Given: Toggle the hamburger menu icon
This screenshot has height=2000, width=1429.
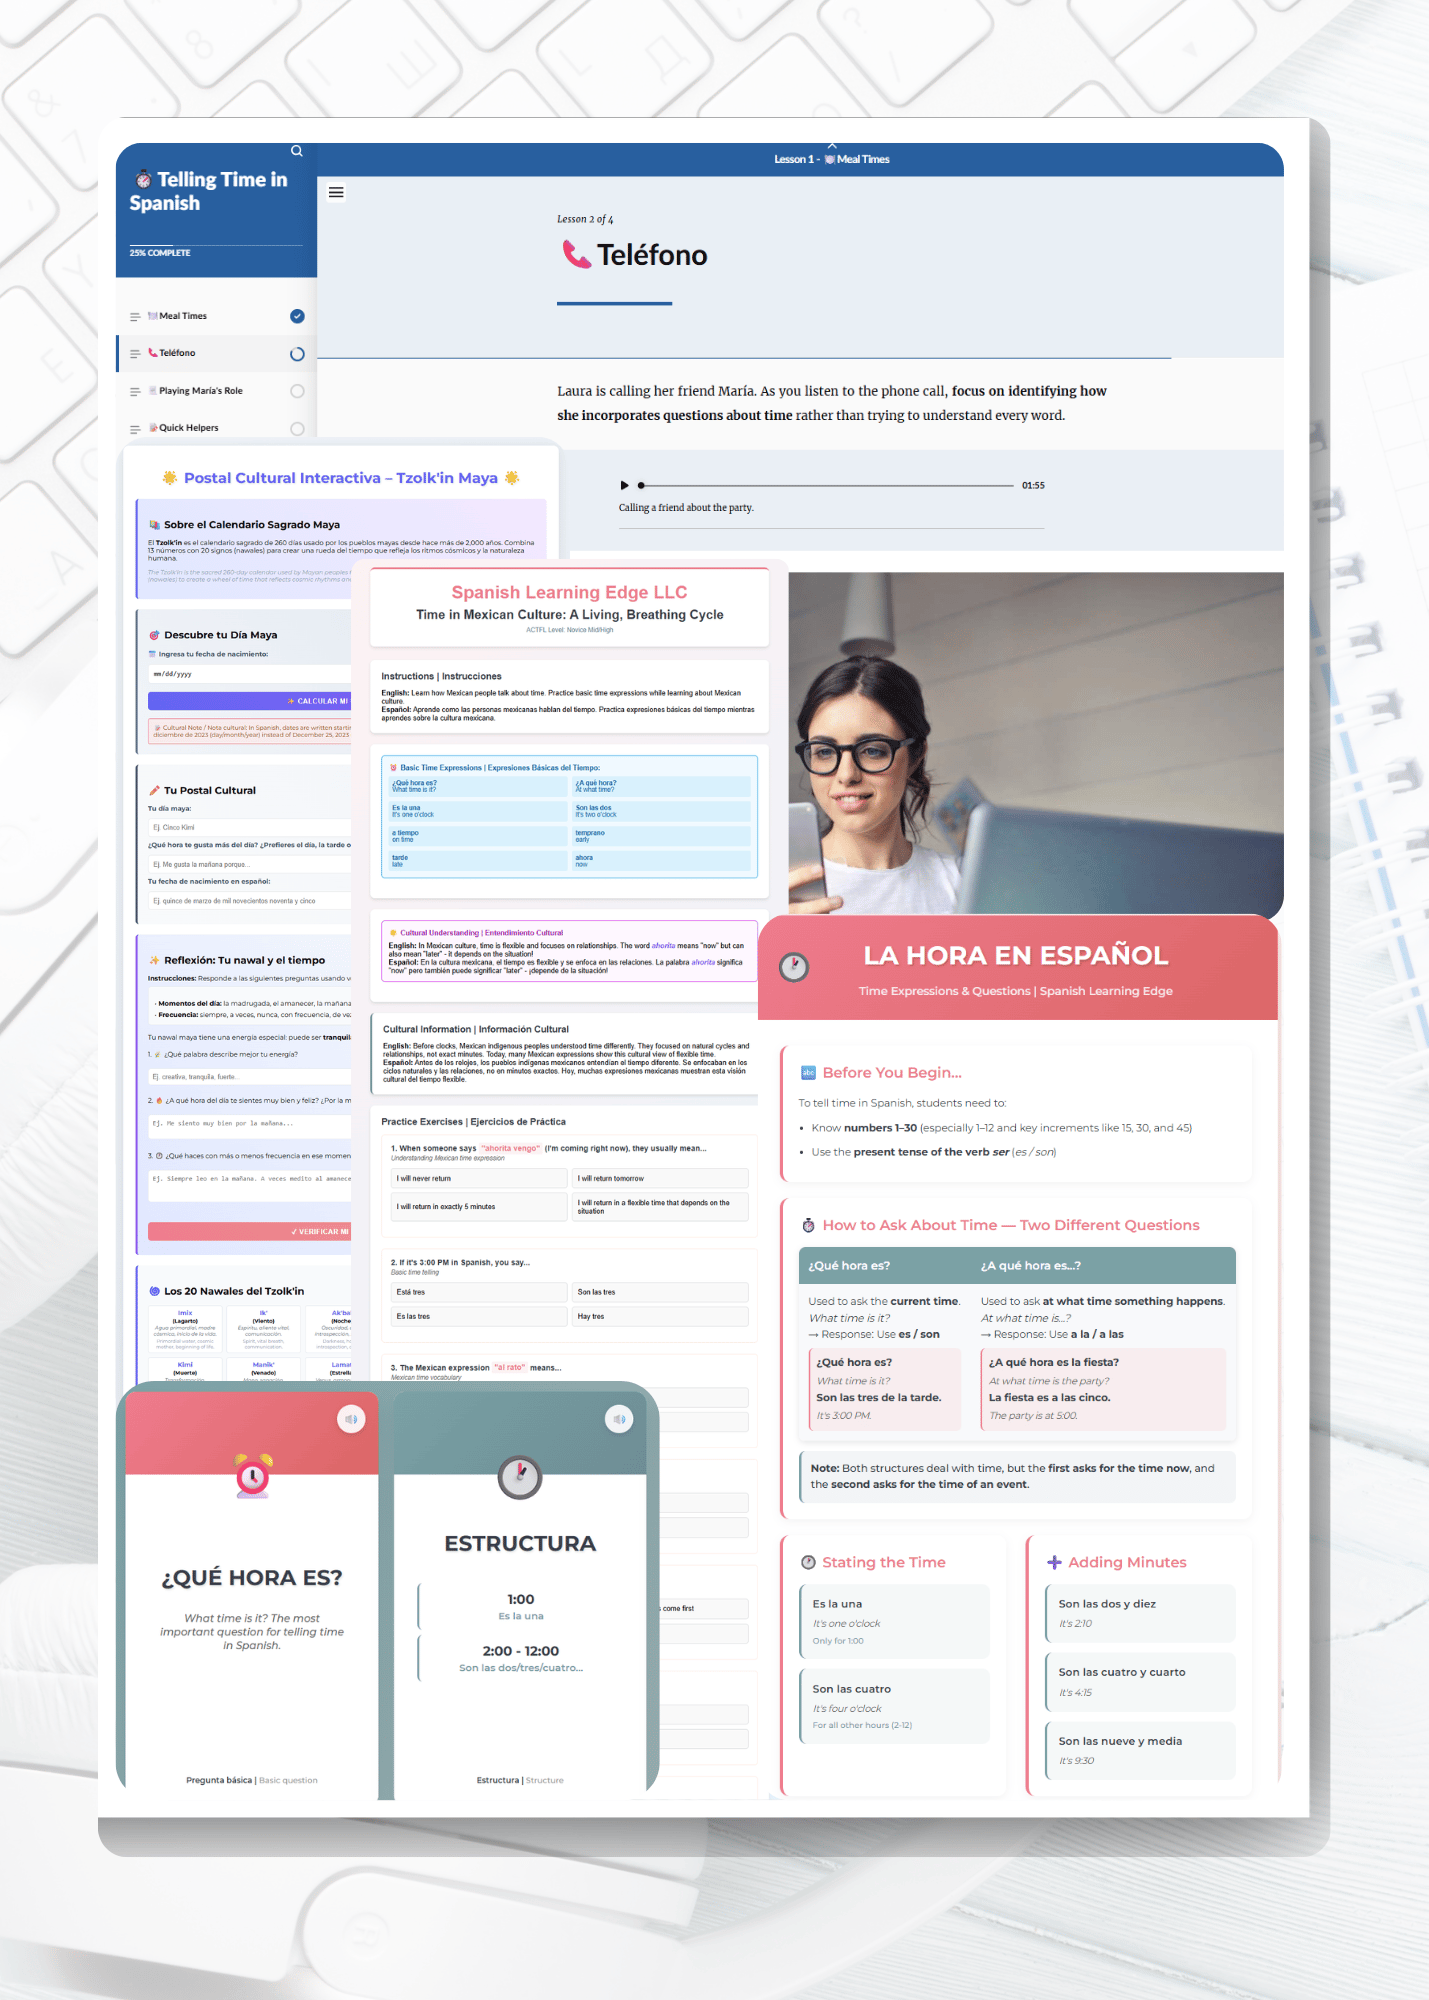Looking at the screenshot, I should [336, 192].
